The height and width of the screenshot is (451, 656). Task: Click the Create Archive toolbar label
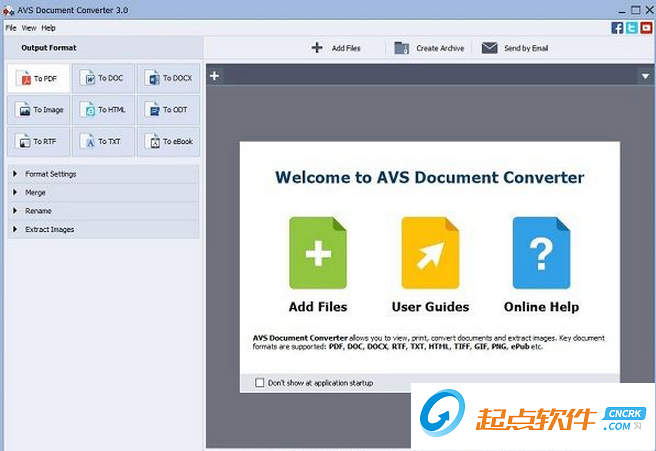pyautogui.click(x=440, y=48)
